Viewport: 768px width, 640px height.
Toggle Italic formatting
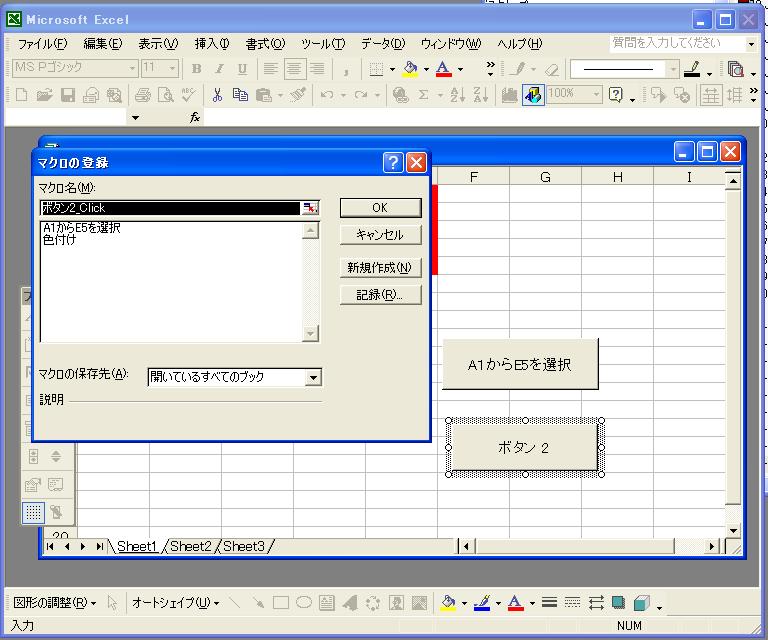coord(219,69)
